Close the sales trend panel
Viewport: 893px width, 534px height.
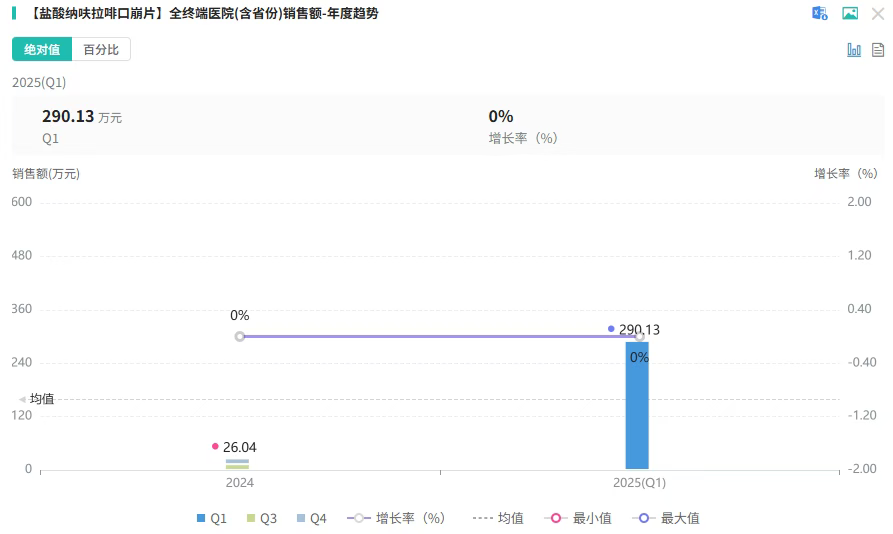pyautogui.click(x=878, y=13)
